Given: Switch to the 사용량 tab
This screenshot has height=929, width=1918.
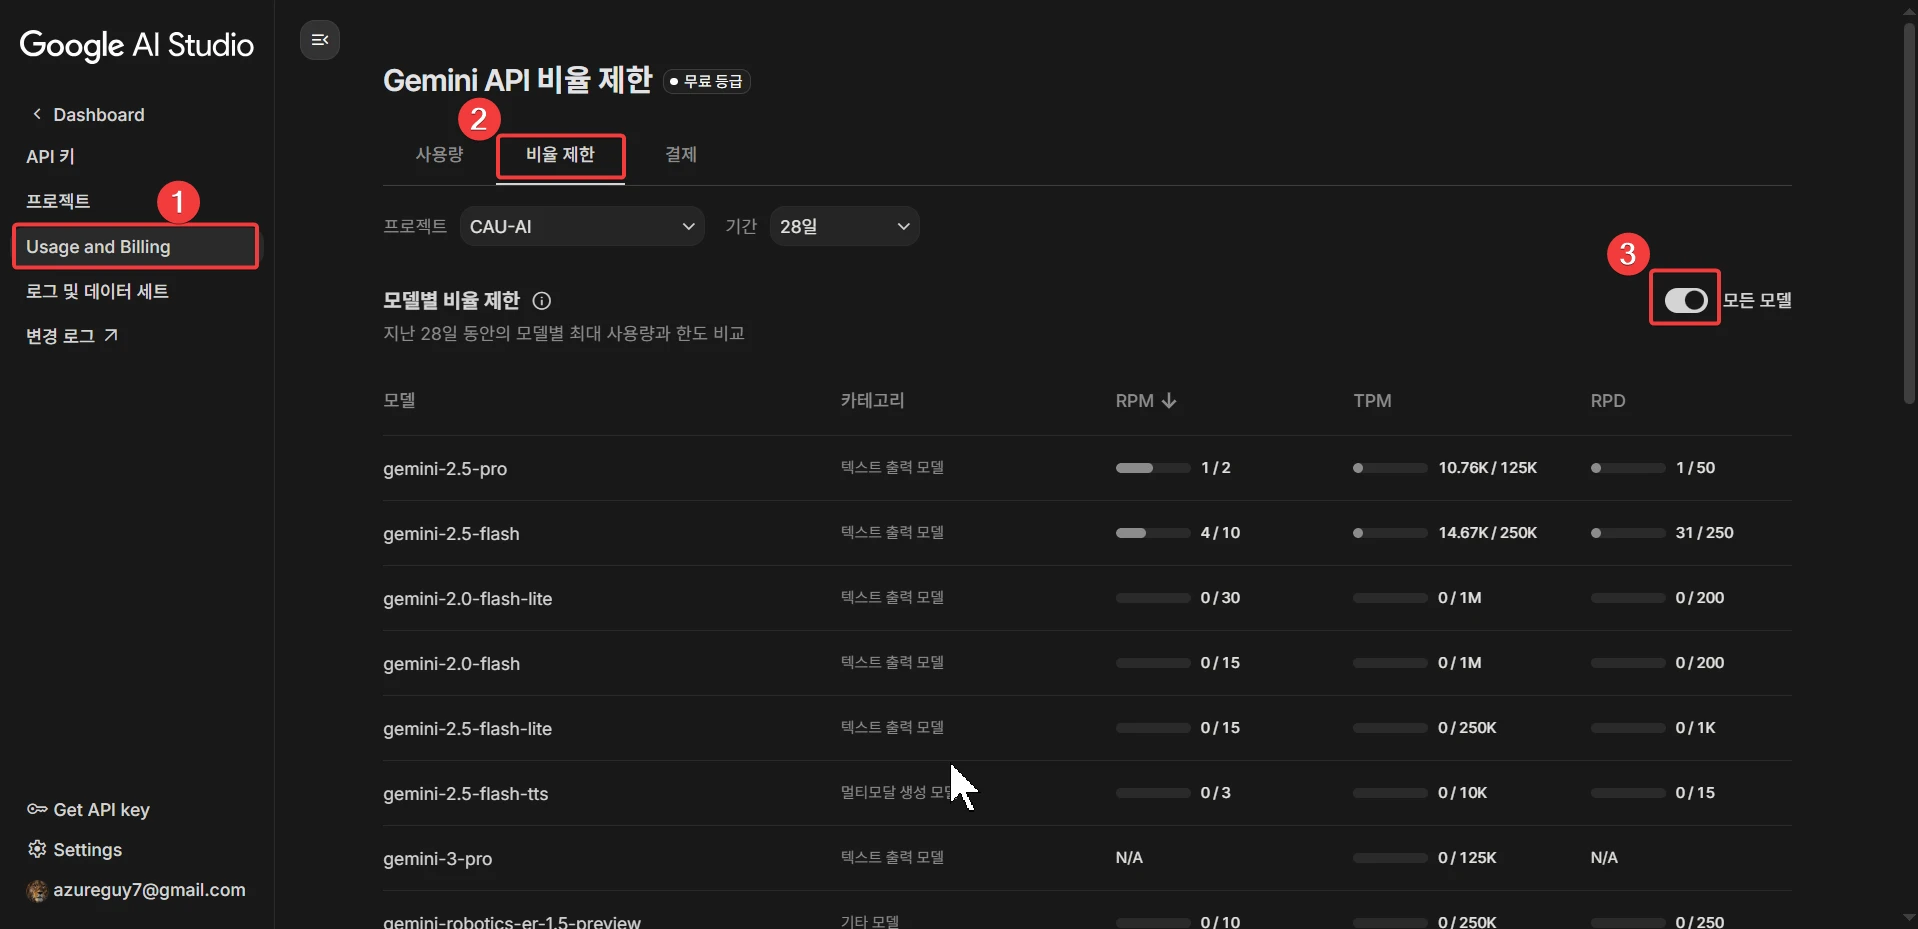Looking at the screenshot, I should point(439,155).
